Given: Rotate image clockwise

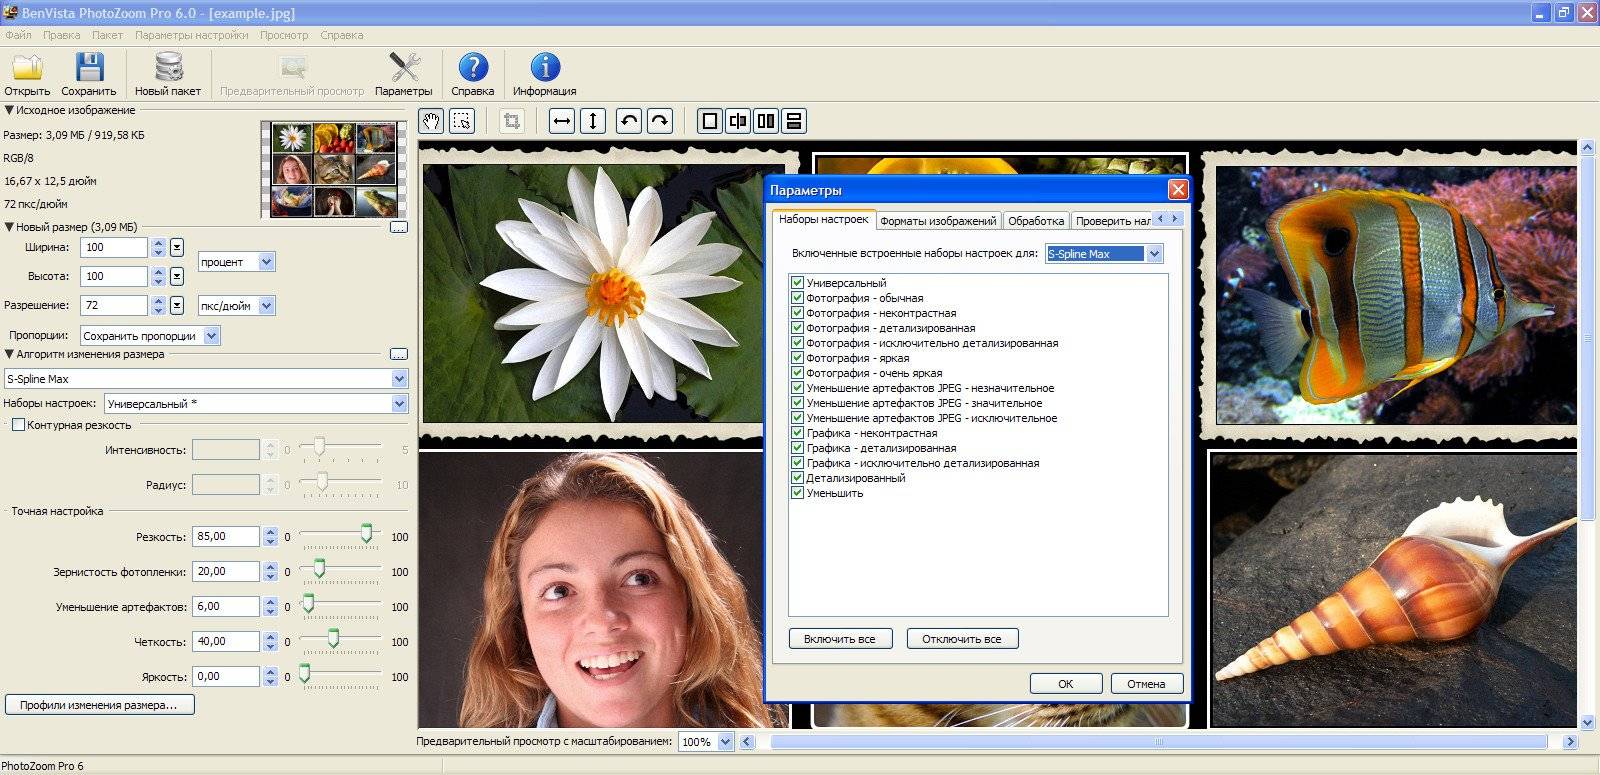Looking at the screenshot, I should (x=660, y=121).
